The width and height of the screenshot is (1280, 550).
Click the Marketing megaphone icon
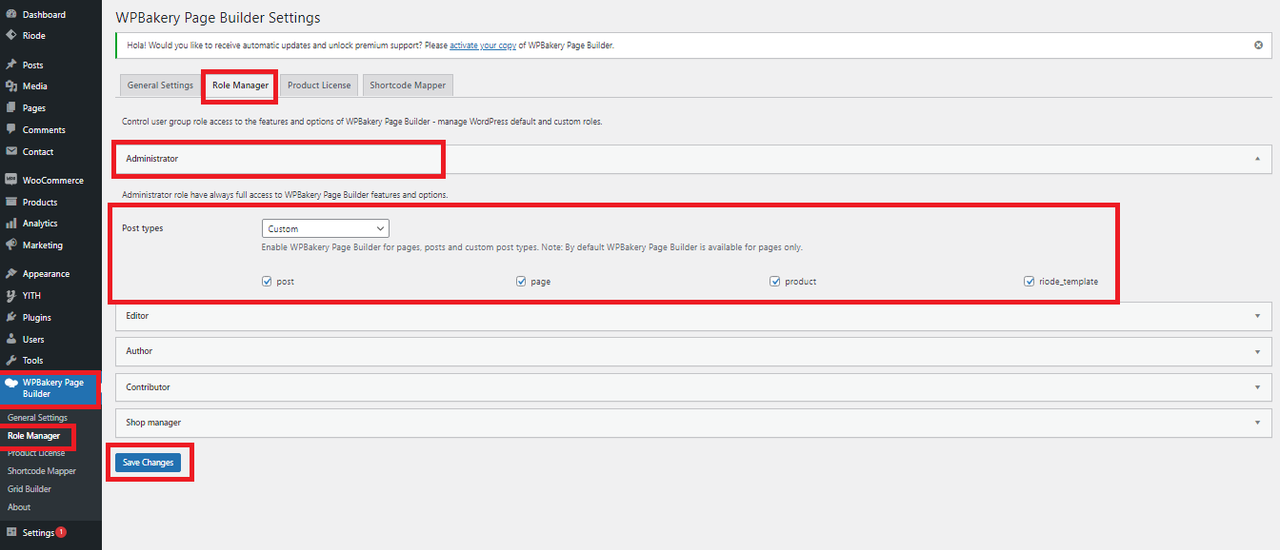click(x=11, y=245)
